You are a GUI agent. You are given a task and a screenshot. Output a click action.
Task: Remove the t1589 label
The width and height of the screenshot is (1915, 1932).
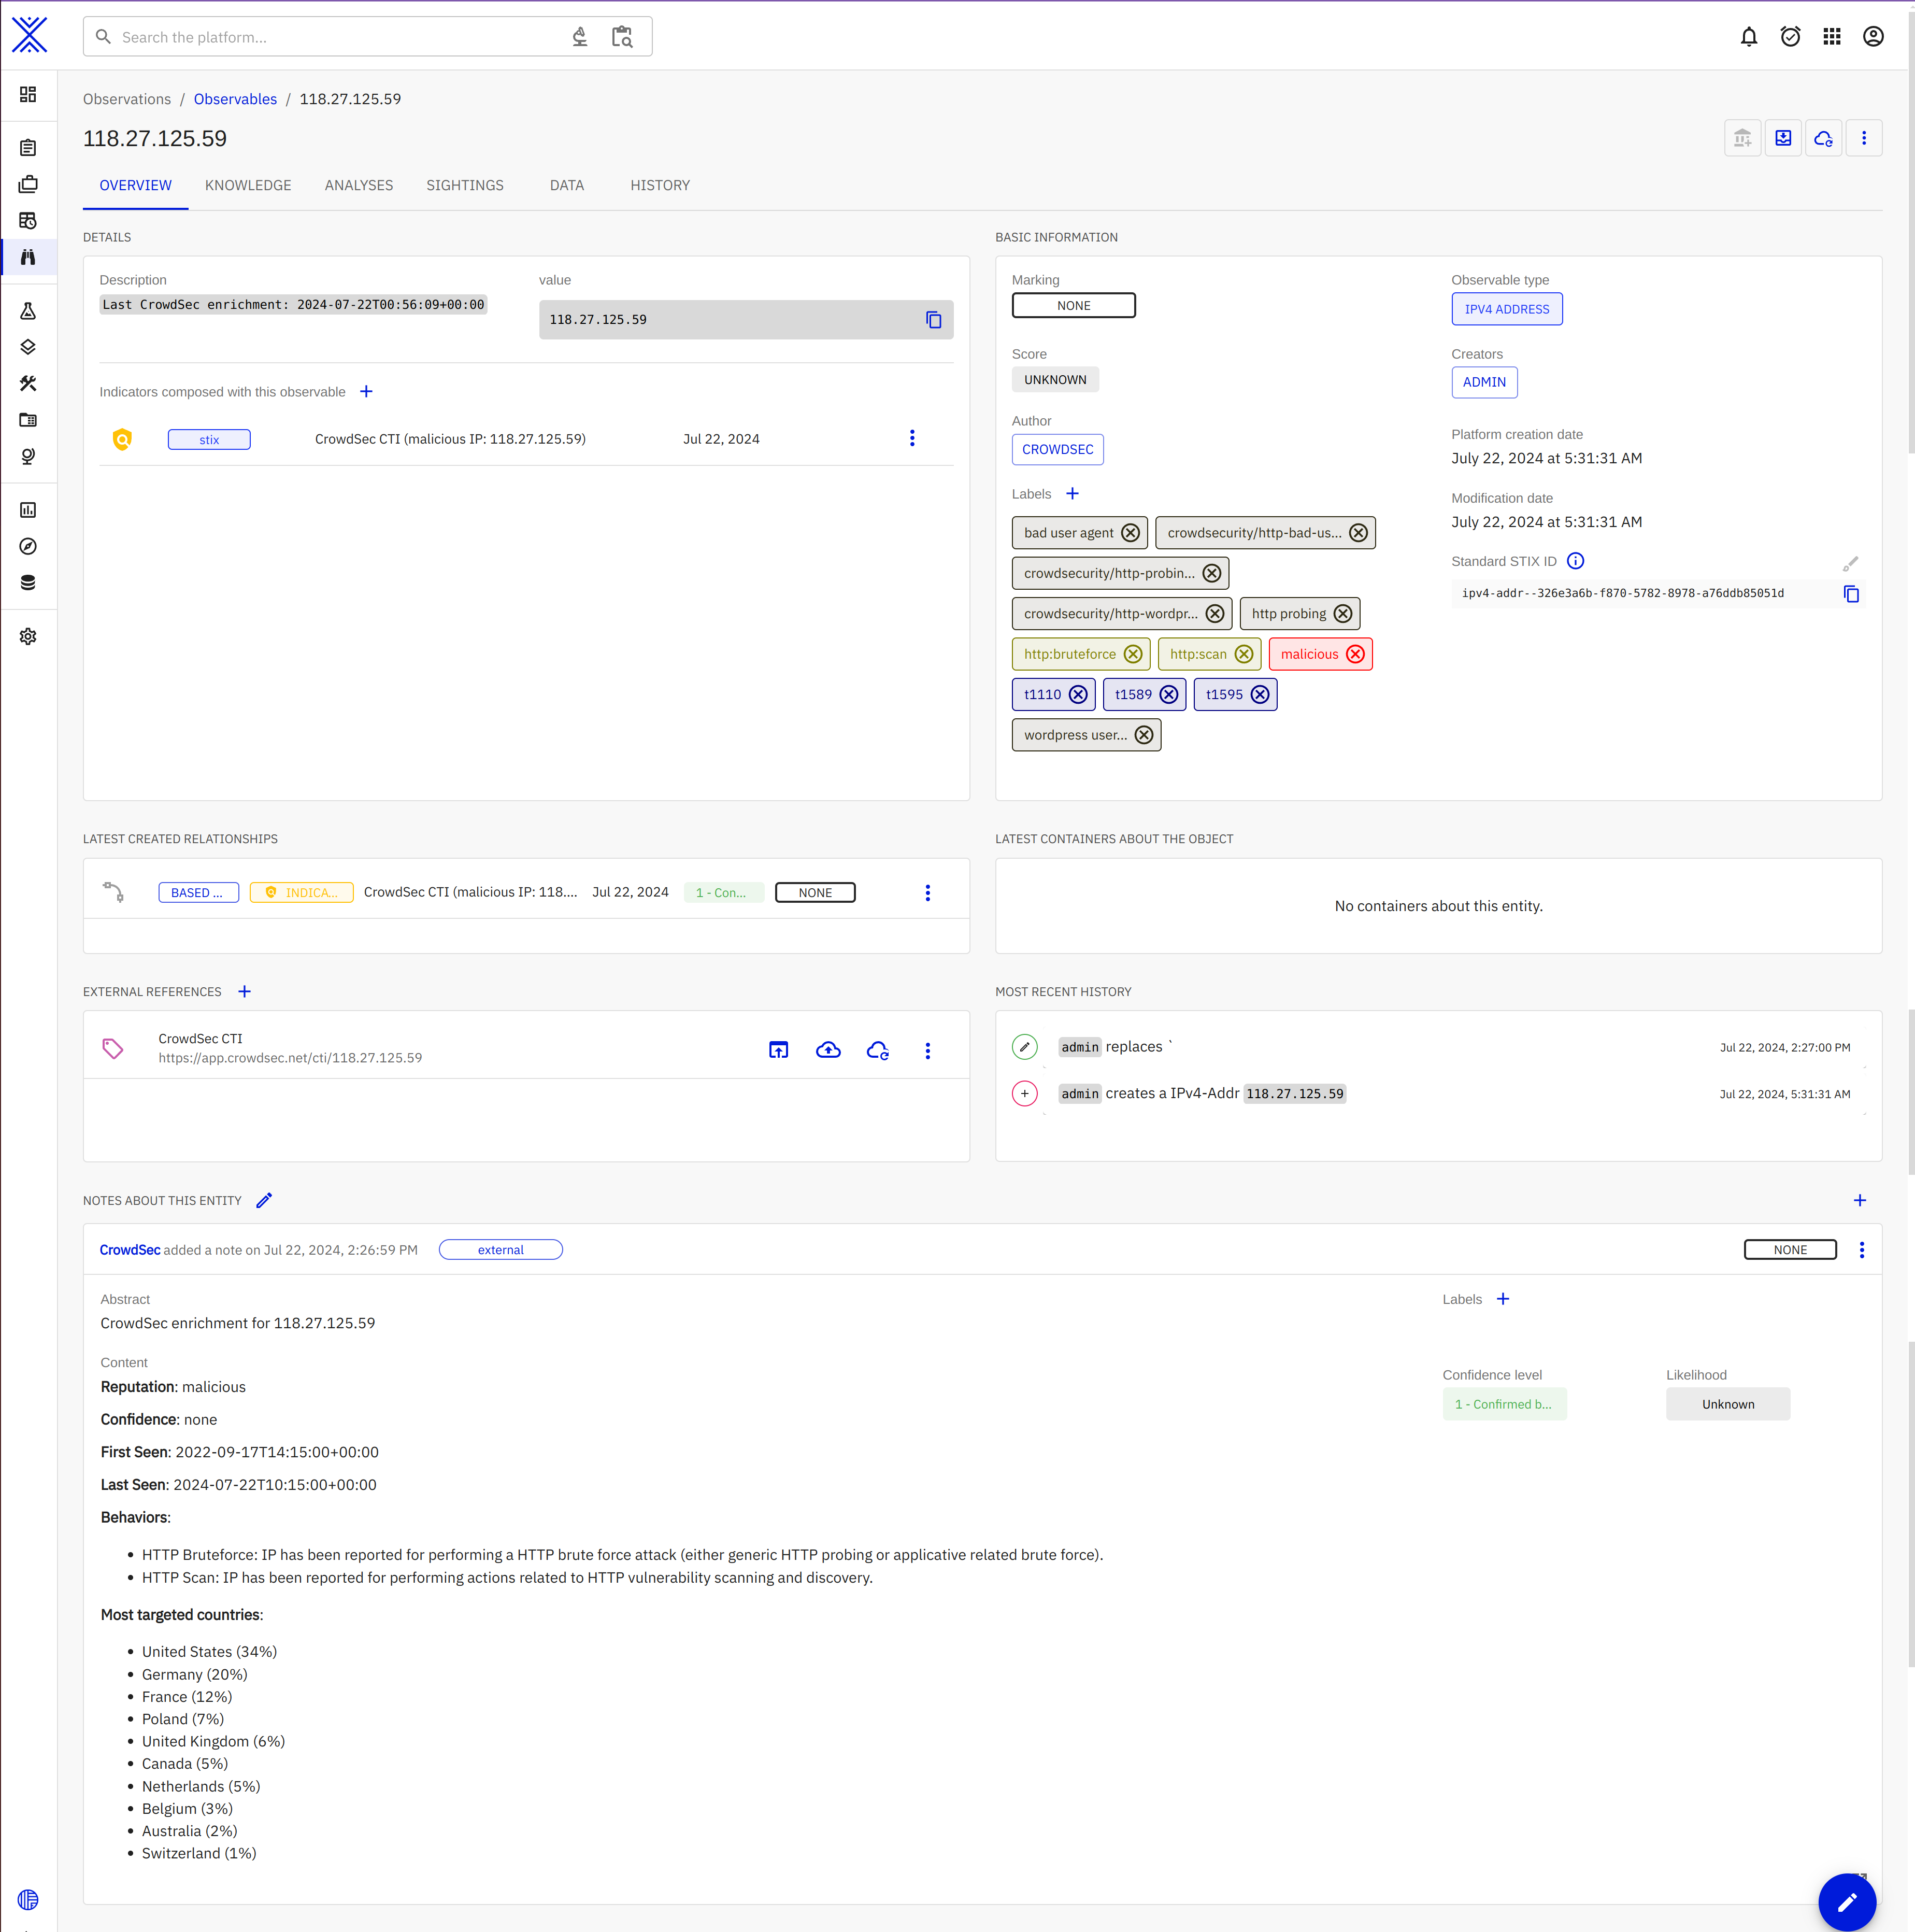point(1168,695)
